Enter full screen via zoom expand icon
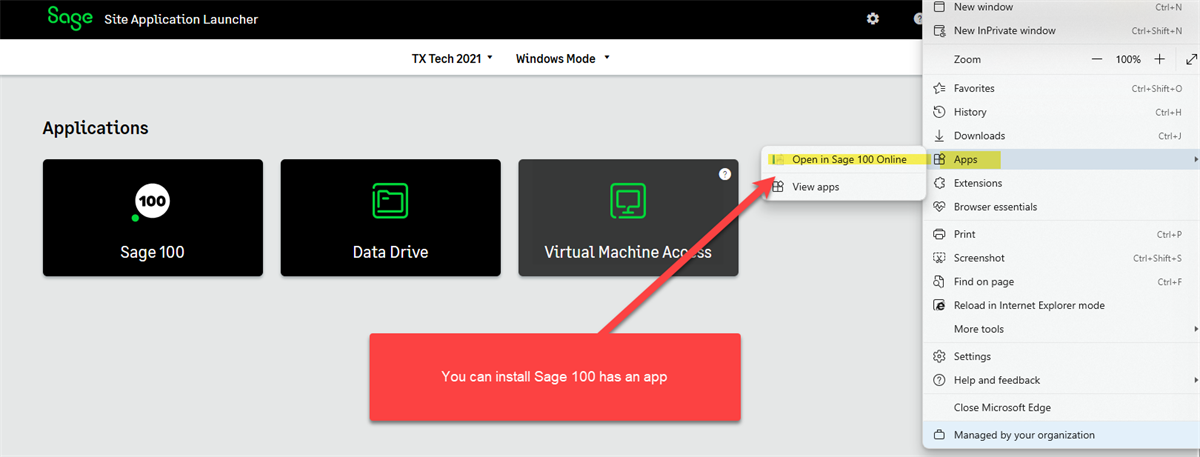 tap(1191, 60)
